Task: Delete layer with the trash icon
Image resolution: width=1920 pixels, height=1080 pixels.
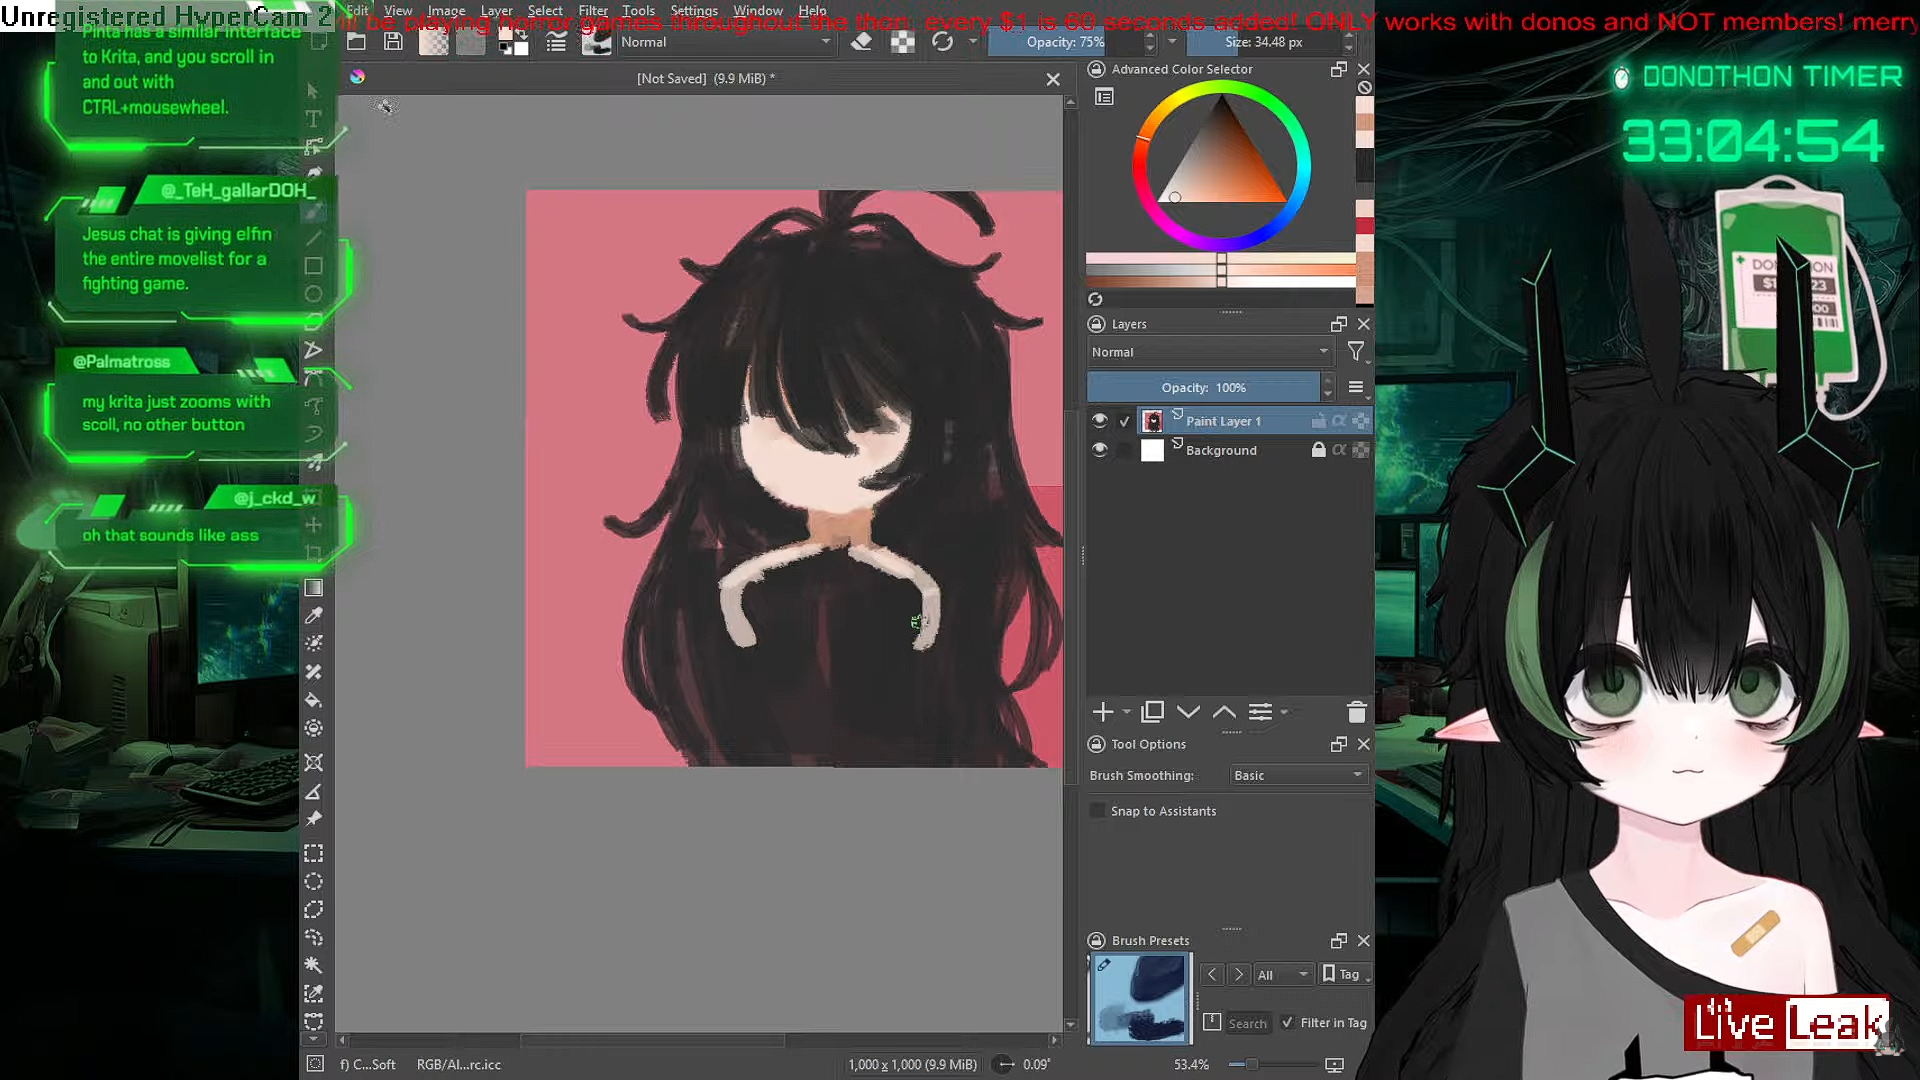Action: [x=1356, y=712]
